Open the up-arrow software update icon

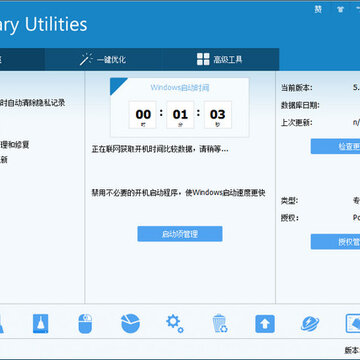(265, 324)
